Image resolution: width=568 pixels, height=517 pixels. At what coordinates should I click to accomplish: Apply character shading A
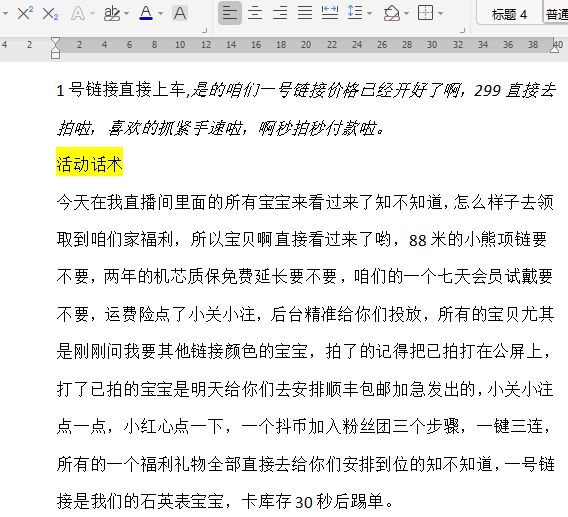[180, 14]
